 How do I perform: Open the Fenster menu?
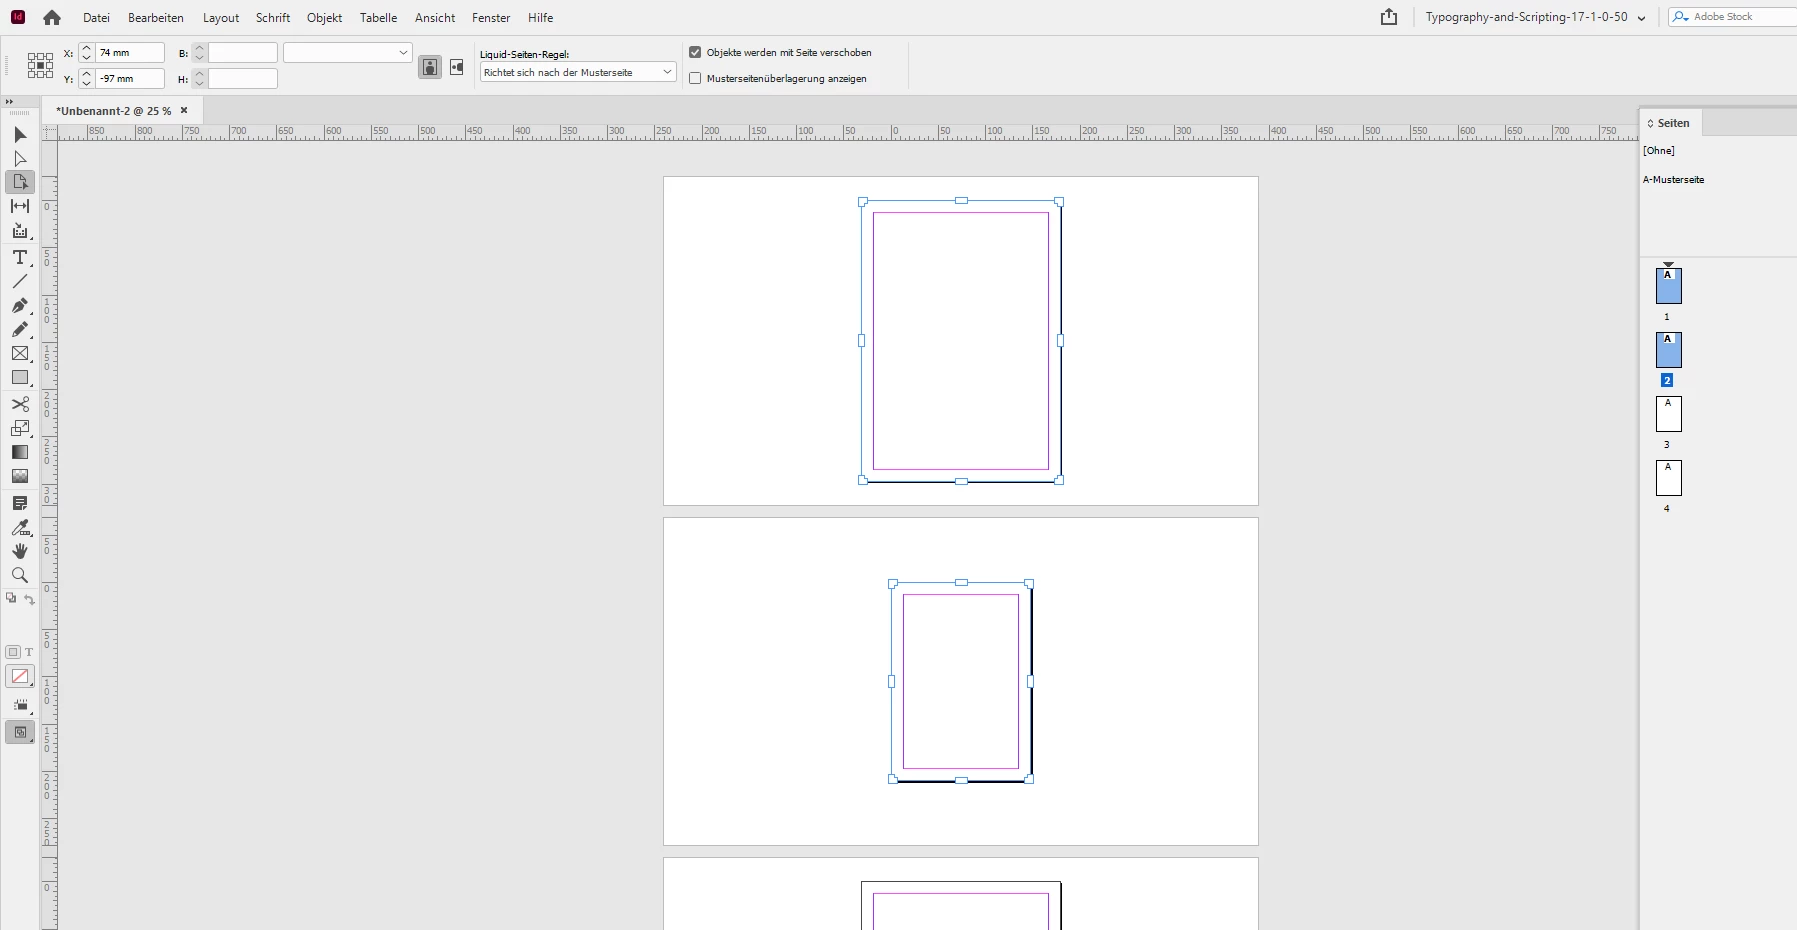(491, 17)
